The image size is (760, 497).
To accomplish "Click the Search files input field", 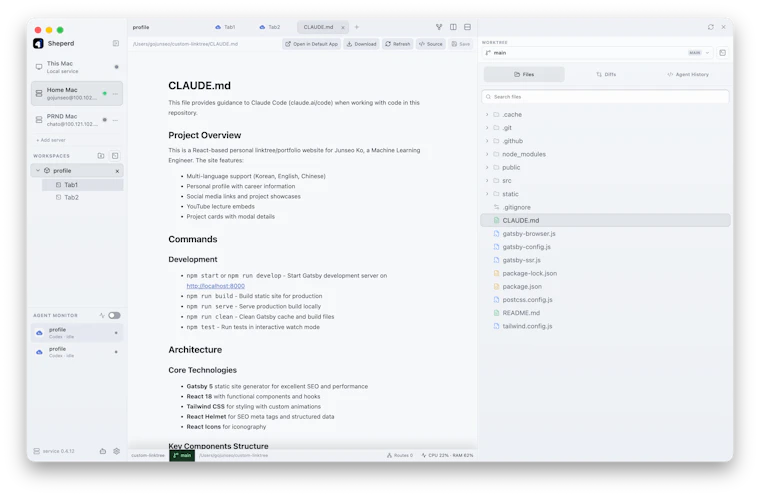I will pyautogui.click(x=605, y=96).
